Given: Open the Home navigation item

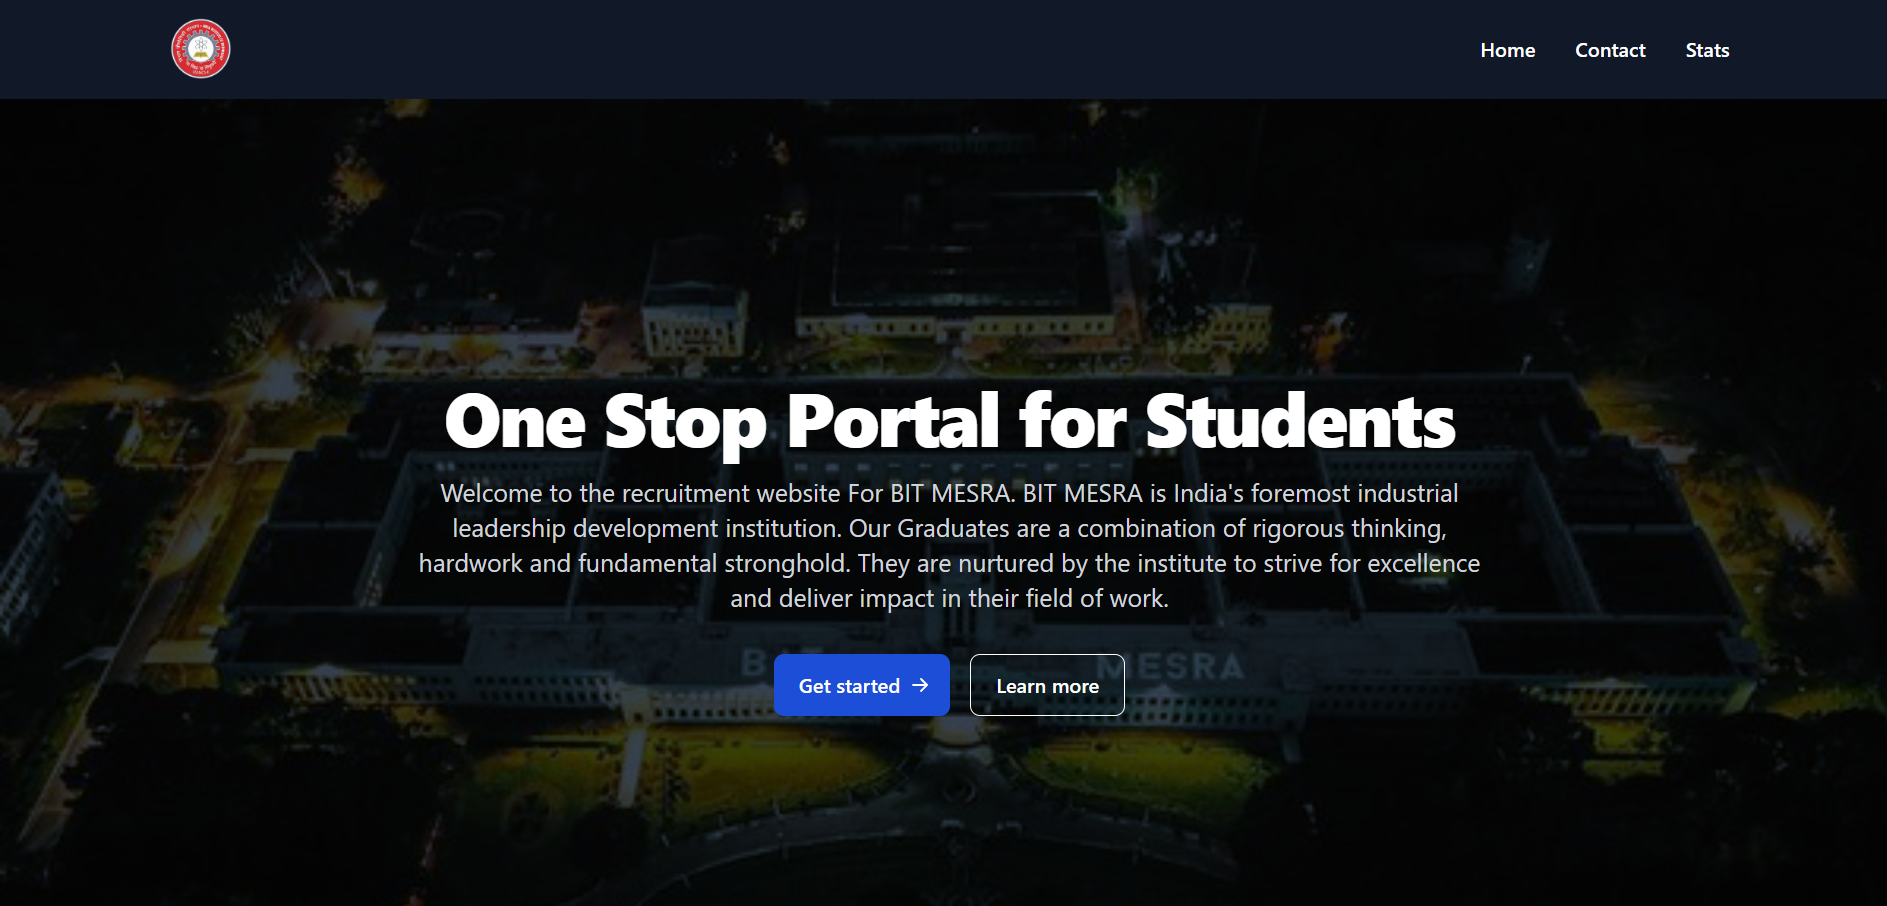Looking at the screenshot, I should (1507, 50).
